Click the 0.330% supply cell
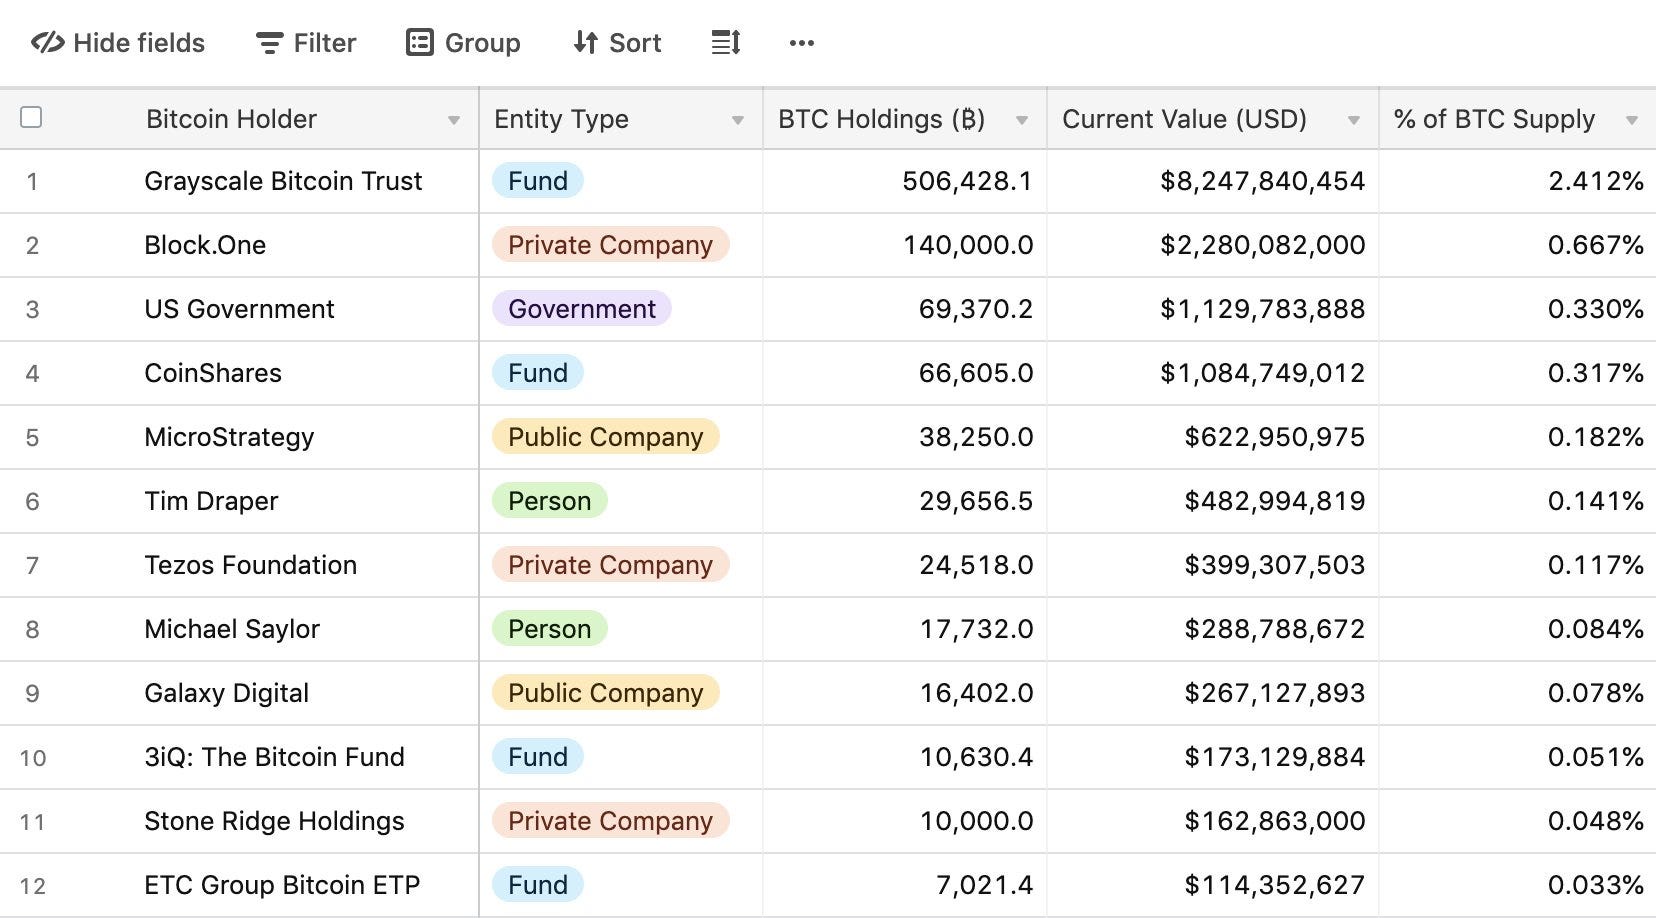 [1518, 309]
